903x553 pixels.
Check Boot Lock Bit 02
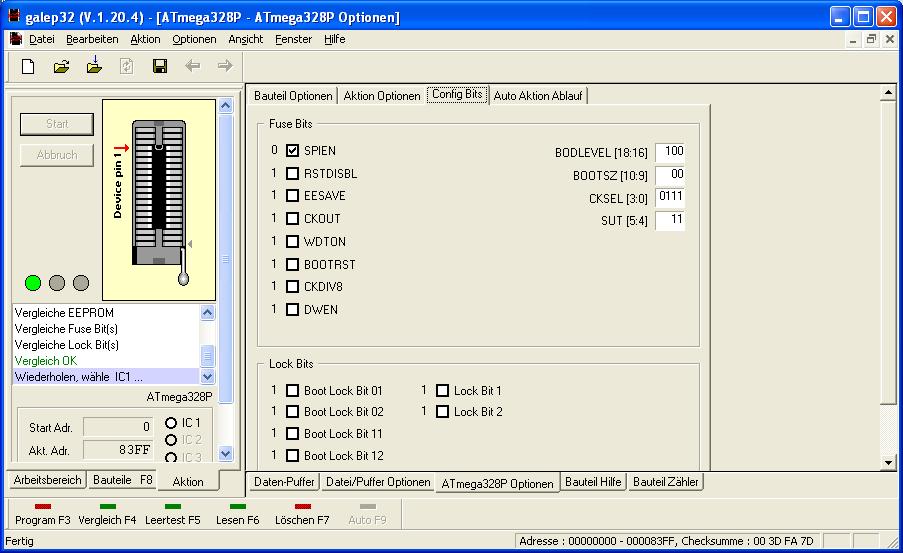(x=293, y=412)
